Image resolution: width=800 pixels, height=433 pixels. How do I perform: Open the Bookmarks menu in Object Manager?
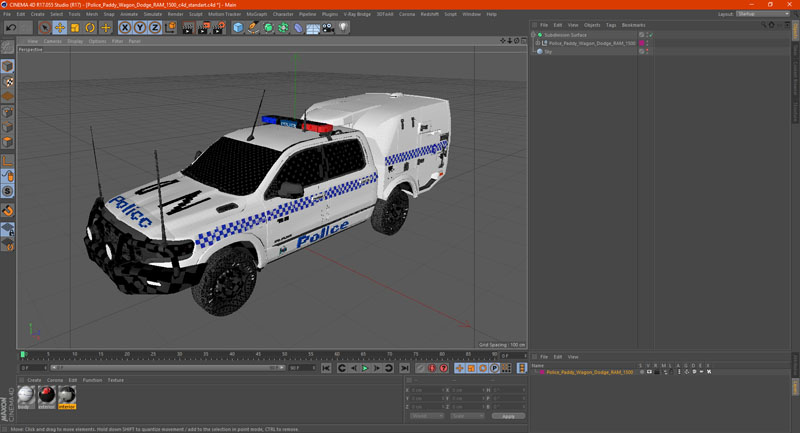pyautogui.click(x=633, y=25)
